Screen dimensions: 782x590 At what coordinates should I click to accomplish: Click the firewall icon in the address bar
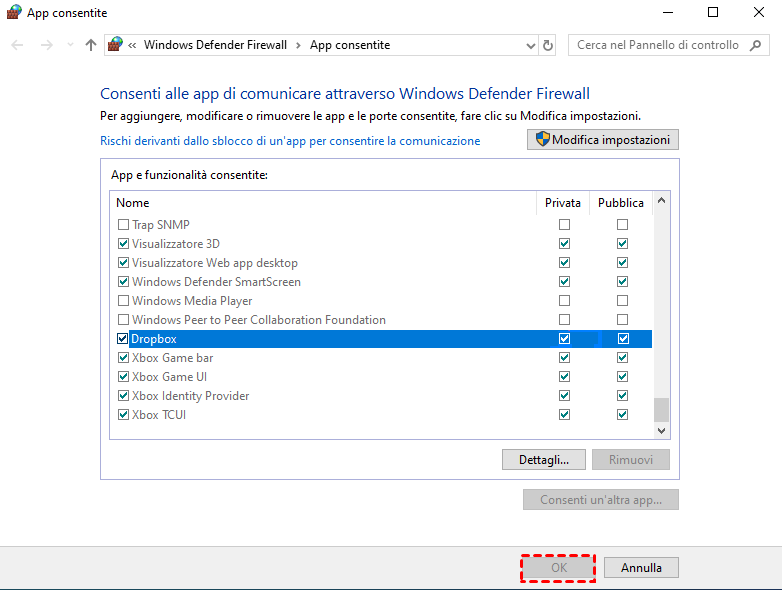pyautogui.click(x=116, y=45)
